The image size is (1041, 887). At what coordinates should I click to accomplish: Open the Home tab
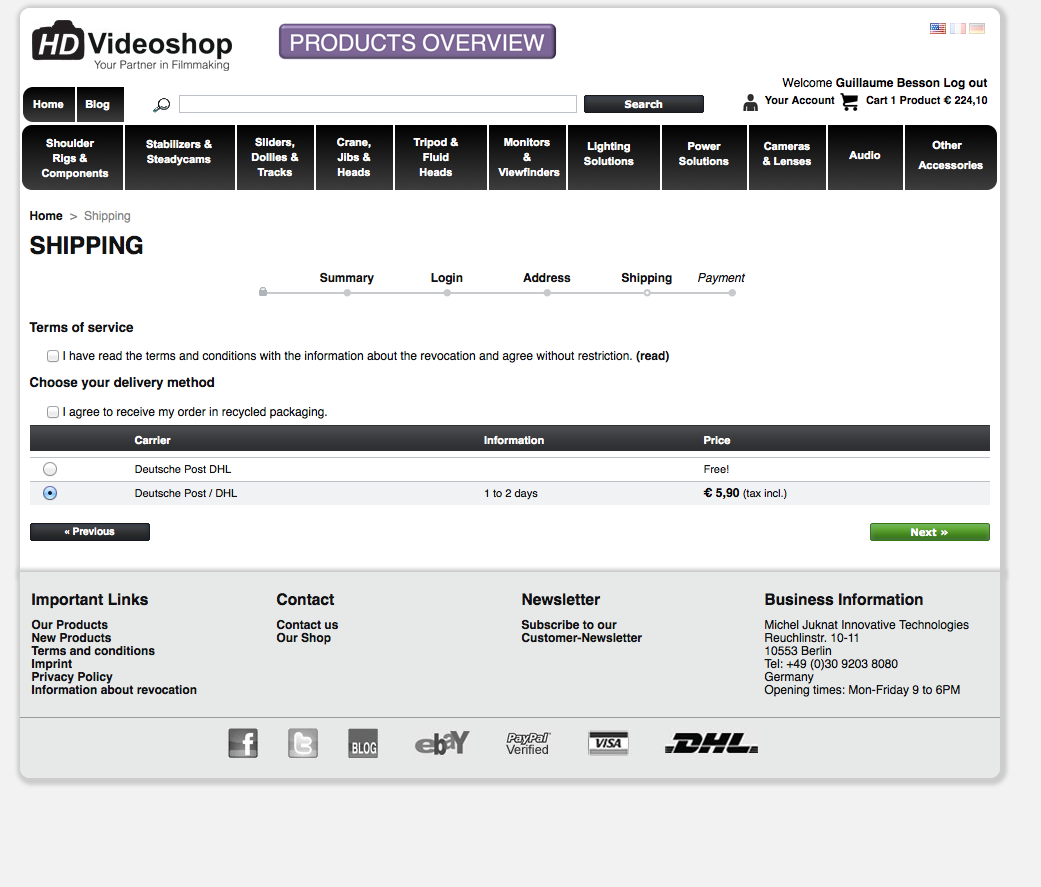(48, 104)
